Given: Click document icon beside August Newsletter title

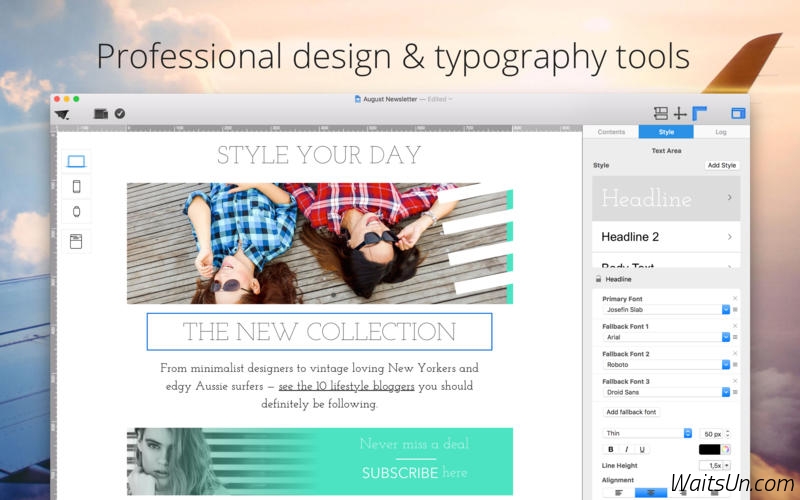Looking at the screenshot, I should pos(358,99).
